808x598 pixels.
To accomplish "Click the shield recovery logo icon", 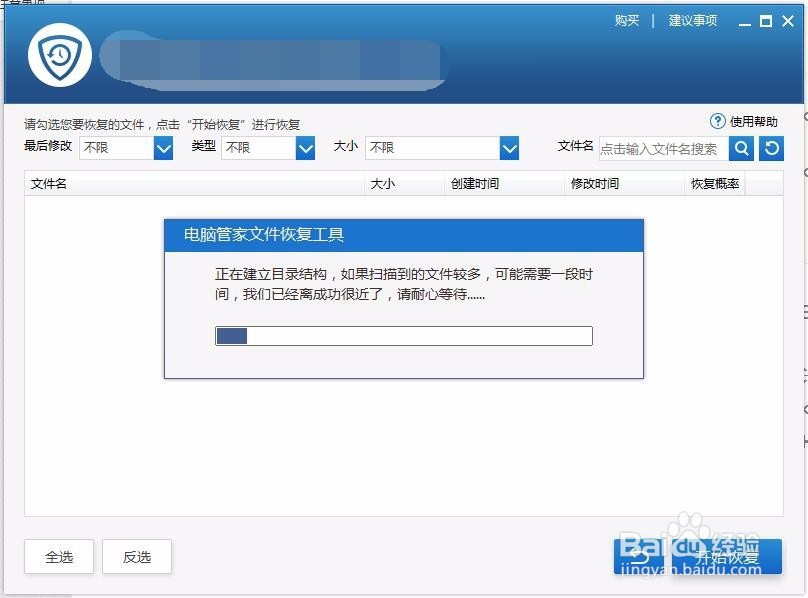I will click(x=60, y=55).
